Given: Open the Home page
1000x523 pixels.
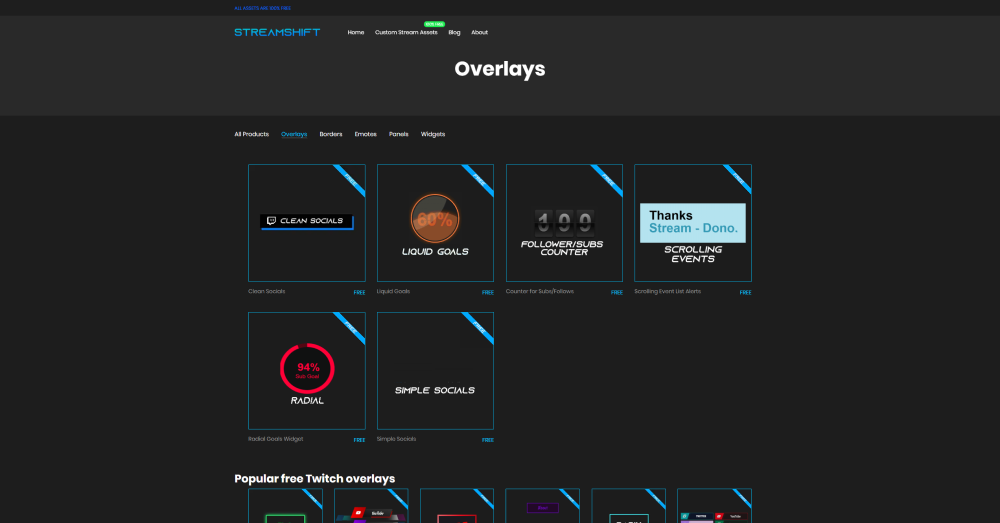Looking at the screenshot, I should [x=355, y=32].
